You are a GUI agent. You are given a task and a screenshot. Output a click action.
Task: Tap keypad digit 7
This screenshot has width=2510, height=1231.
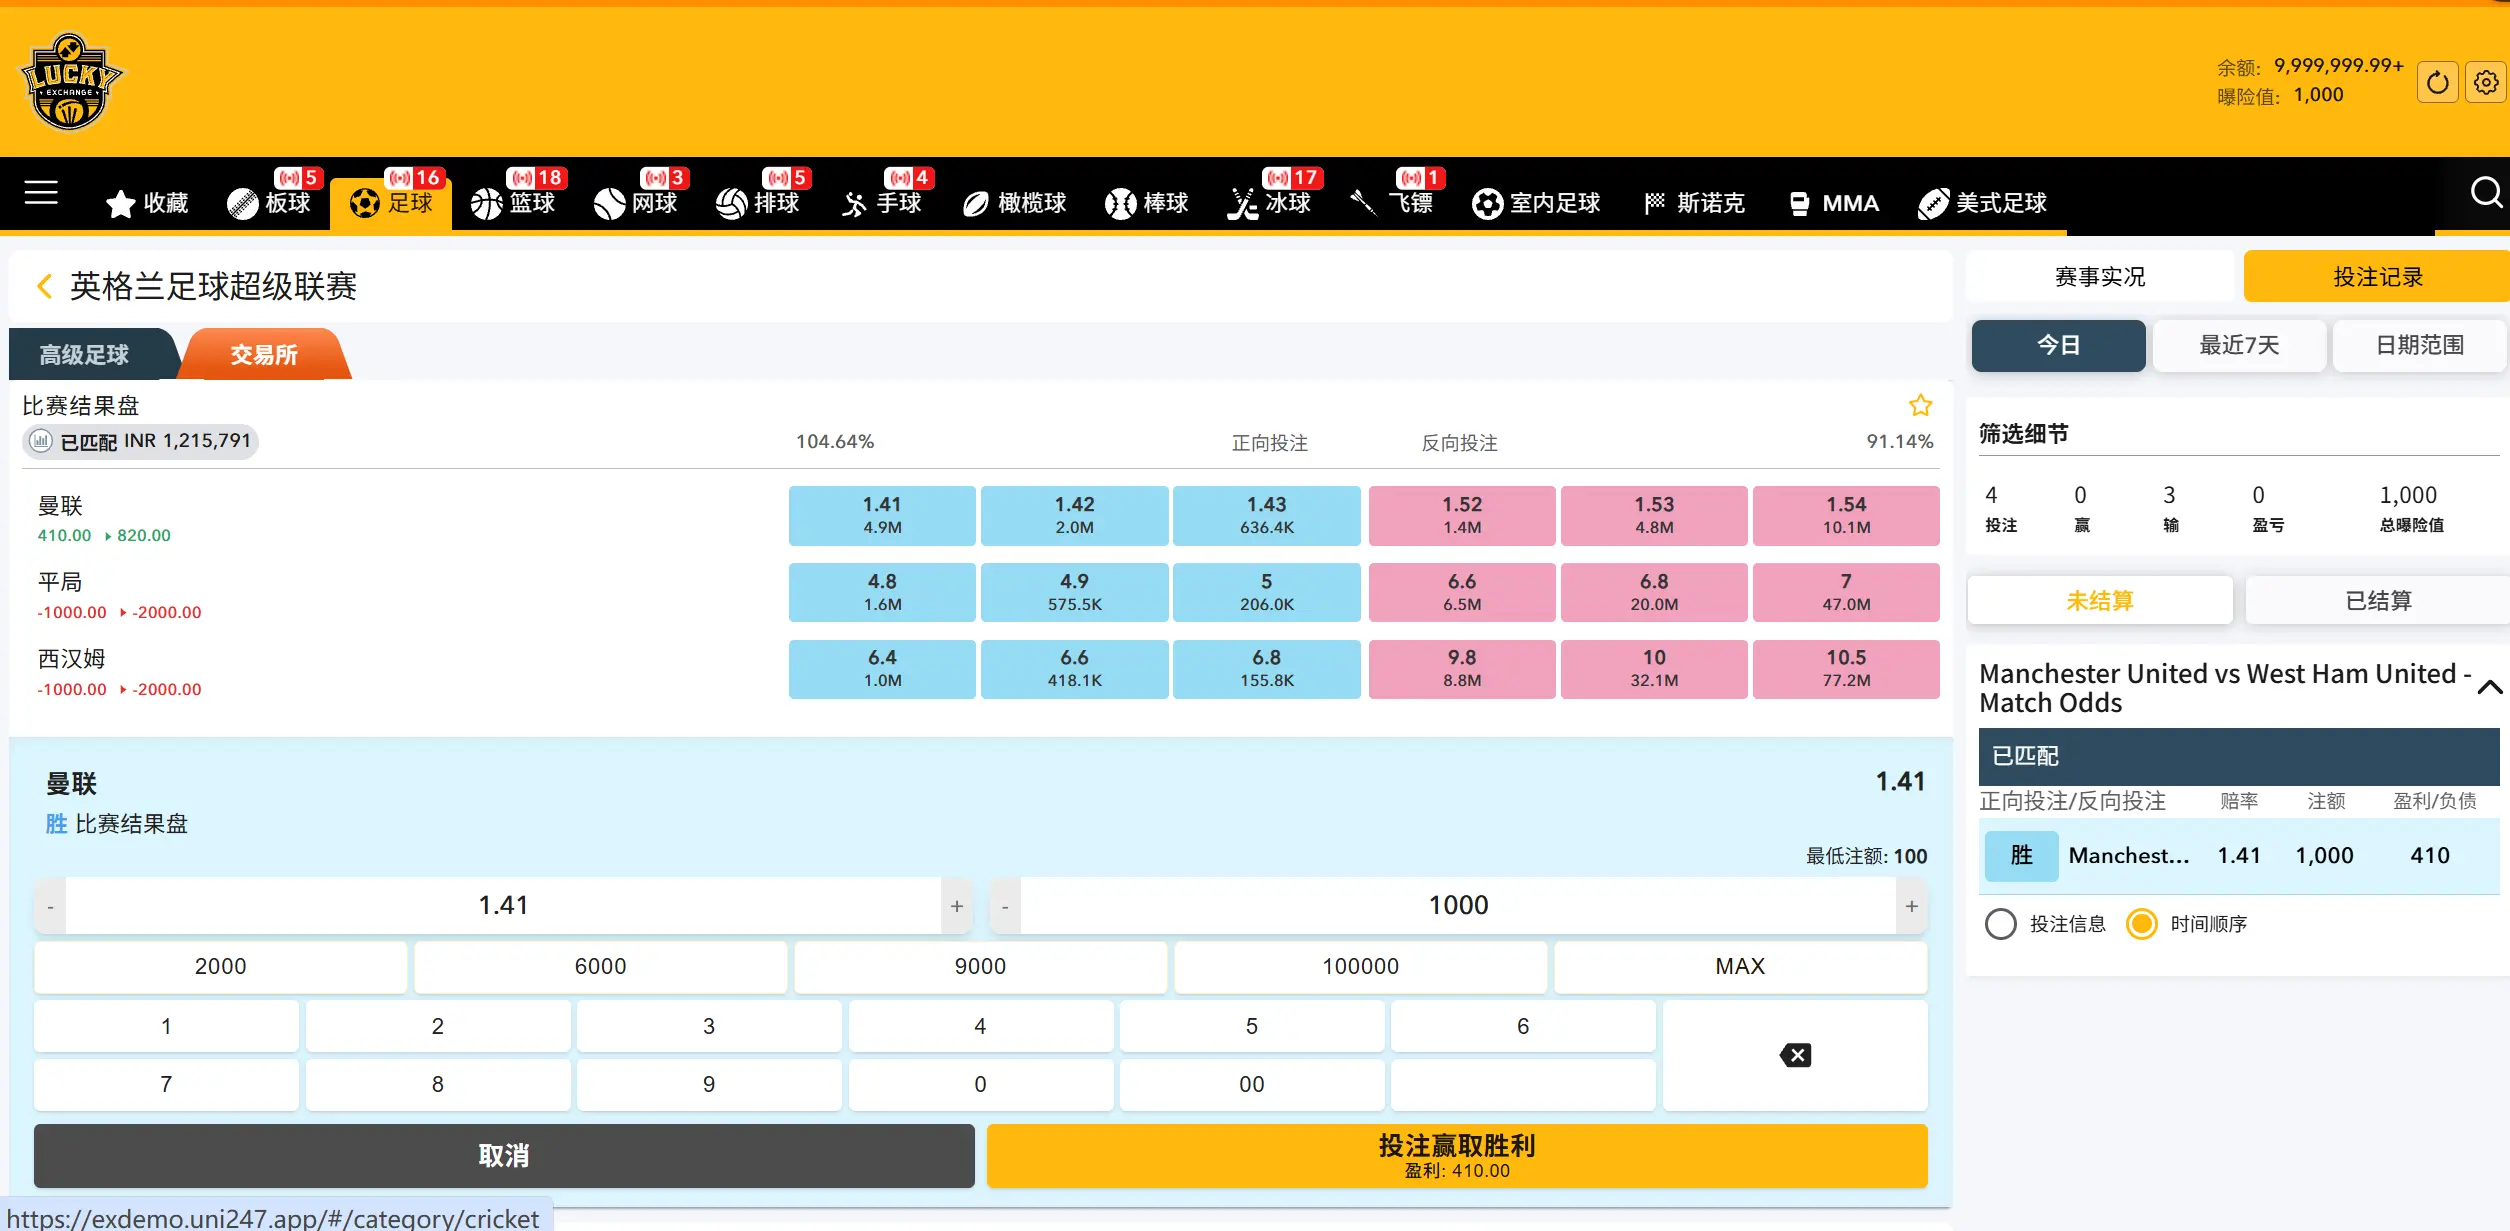tap(166, 1085)
